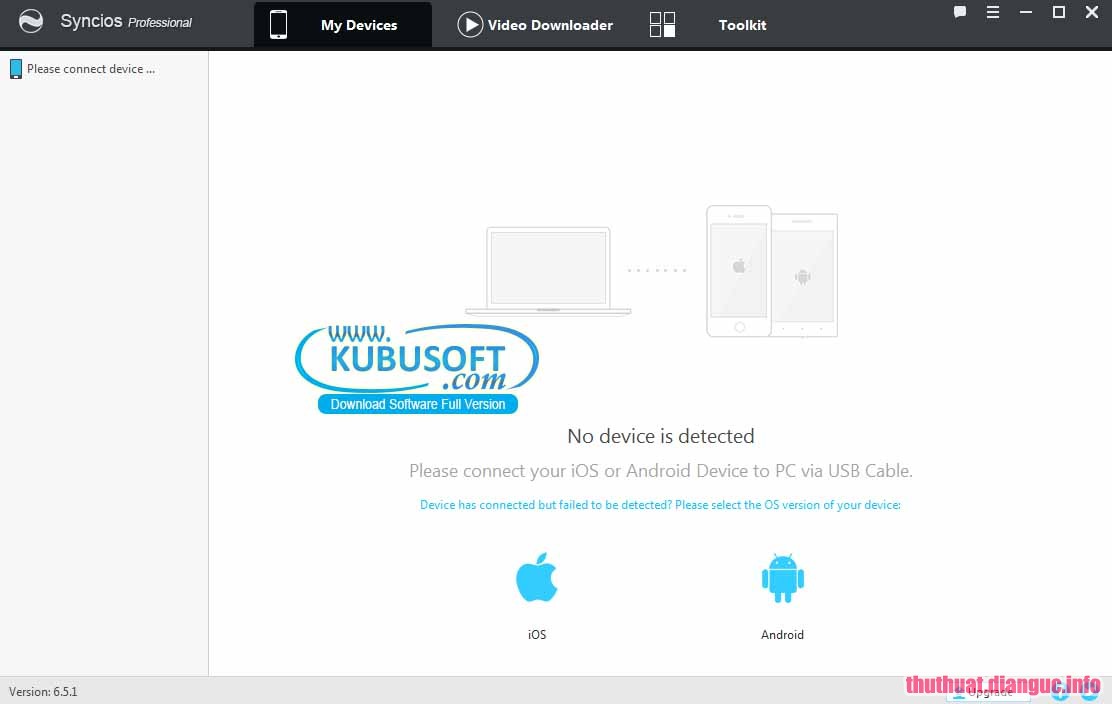Click the 'Syncios Professional' title text
Image resolution: width=1112 pixels, height=704 pixels.
pyautogui.click(x=126, y=21)
